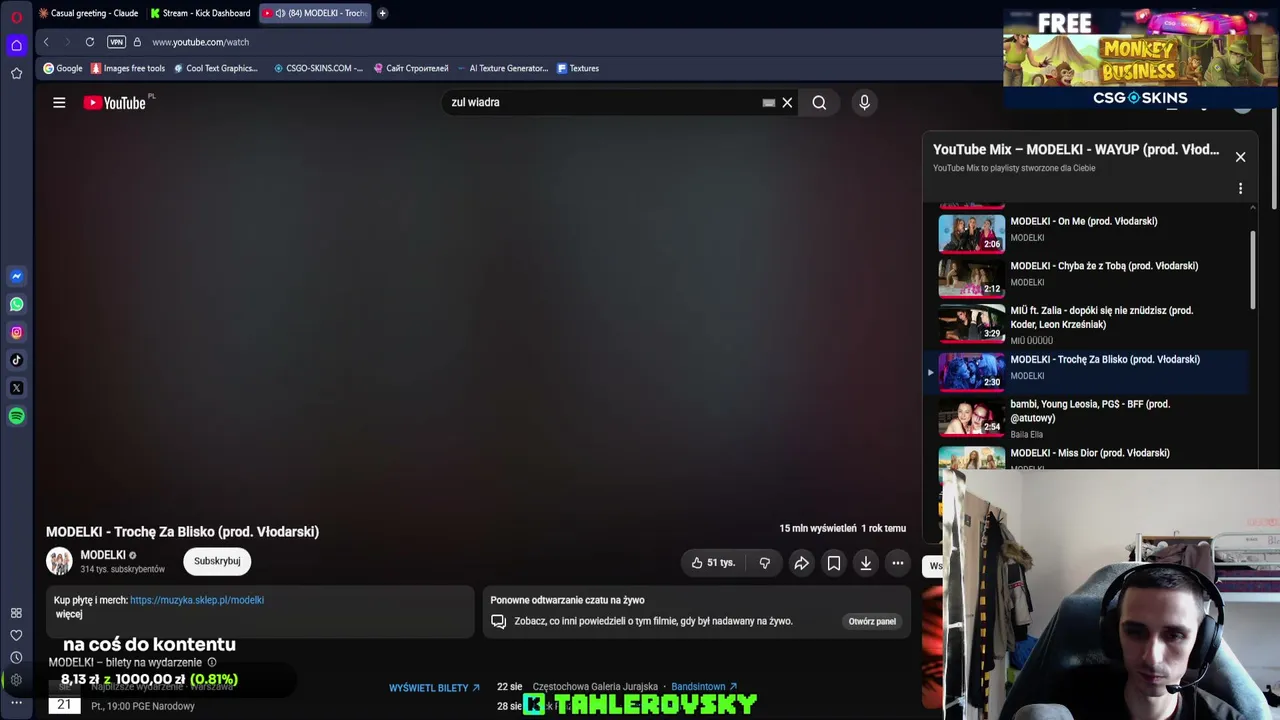The image size is (1280, 720).
Task: Toggle the VPN badge in address bar
Action: pos(117,42)
